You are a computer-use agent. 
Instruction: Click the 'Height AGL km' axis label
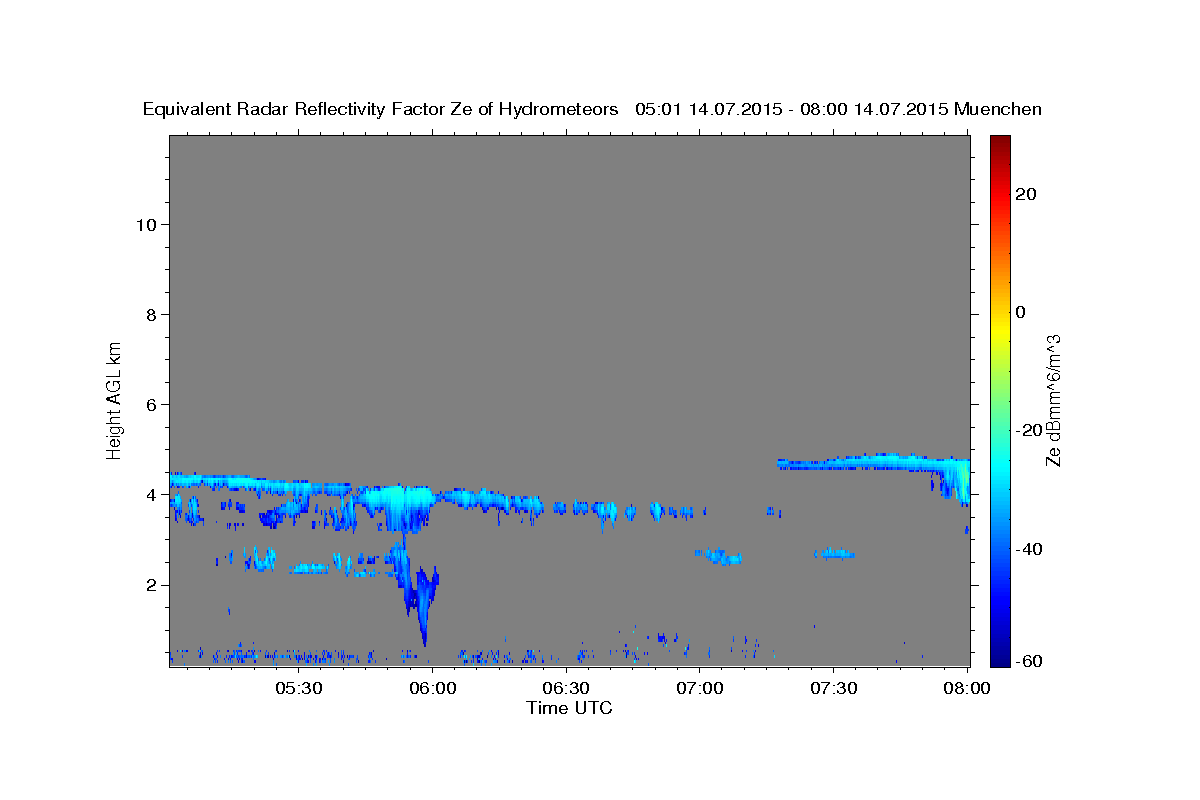pos(114,399)
